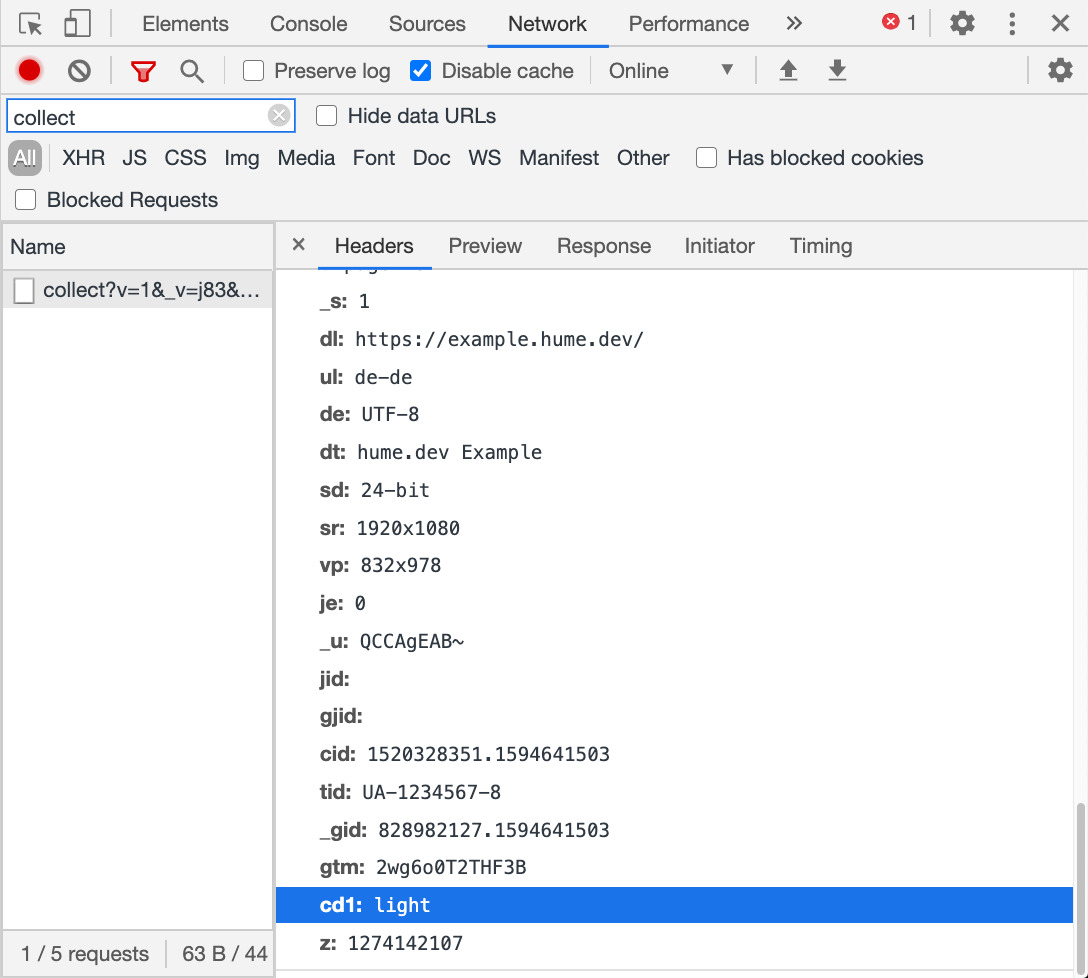
Task: Expand more DevTools tabs chevron
Action: (794, 24)
